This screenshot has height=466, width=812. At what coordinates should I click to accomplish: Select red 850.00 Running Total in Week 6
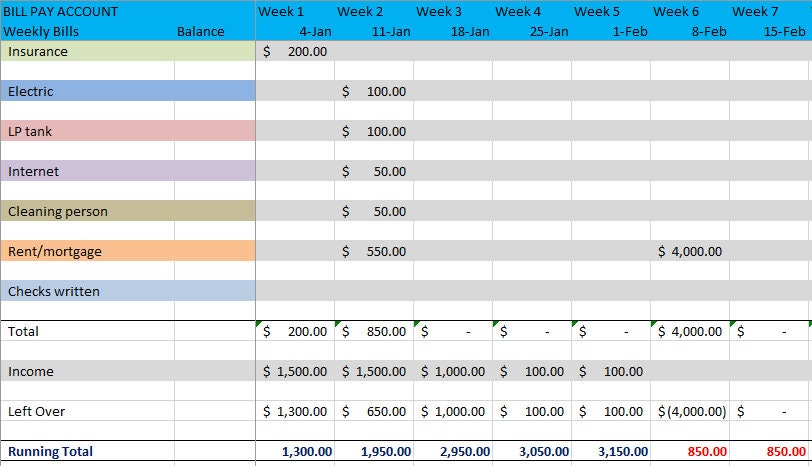(x=690, y=451)
